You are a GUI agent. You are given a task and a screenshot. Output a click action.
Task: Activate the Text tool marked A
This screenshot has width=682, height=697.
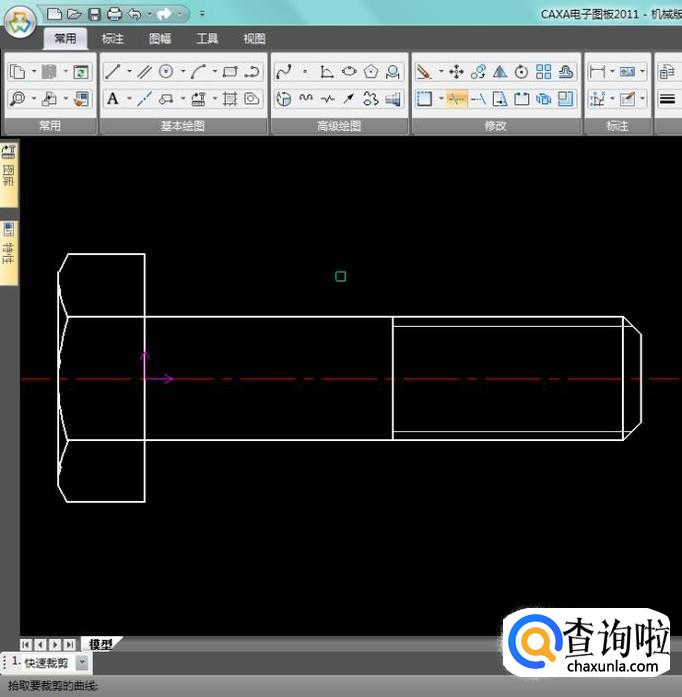pos(112,99)
